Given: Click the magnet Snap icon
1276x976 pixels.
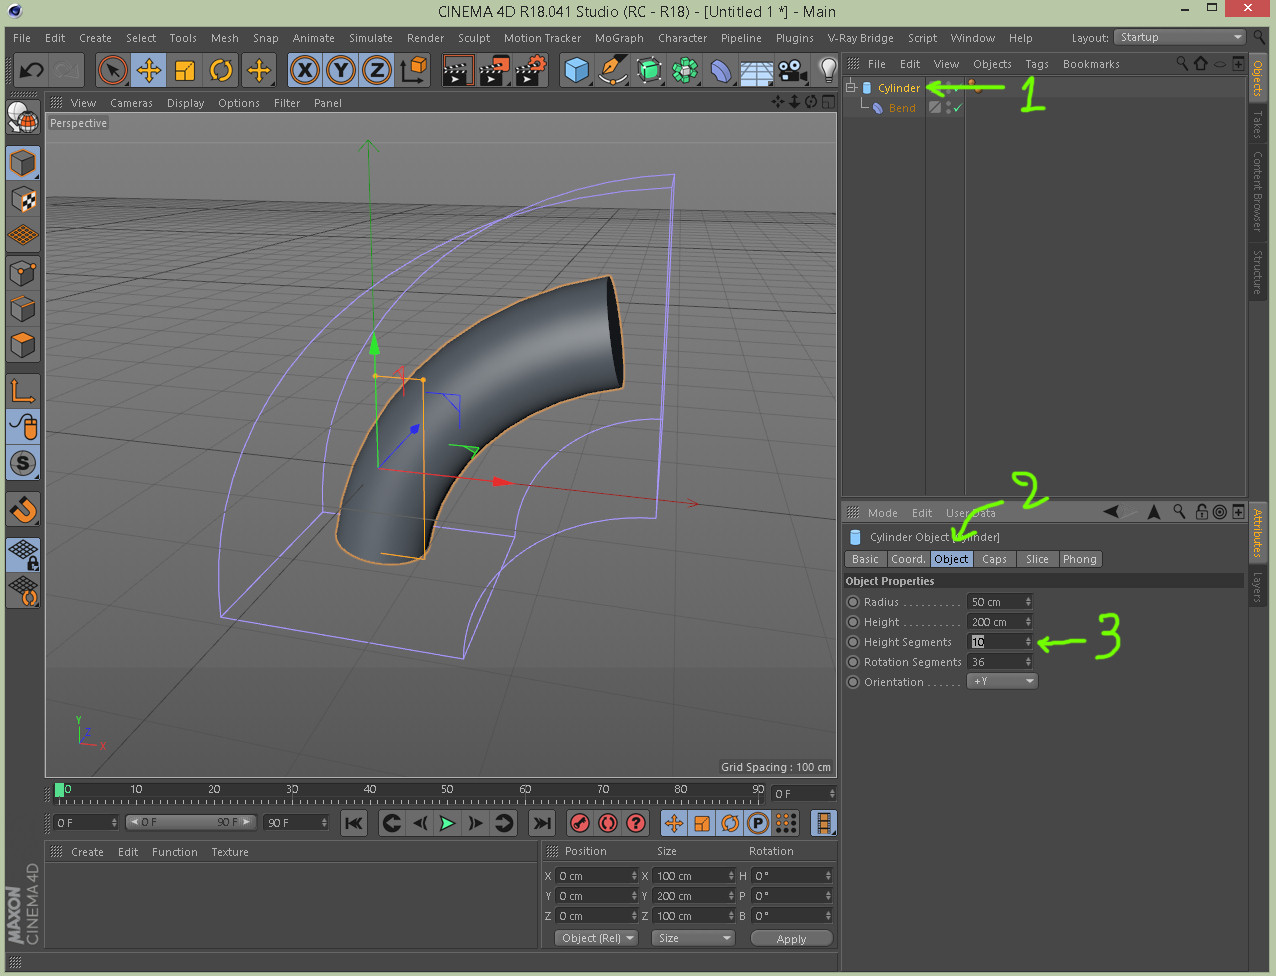Looking at the screenshot, I should coord(23,509).
